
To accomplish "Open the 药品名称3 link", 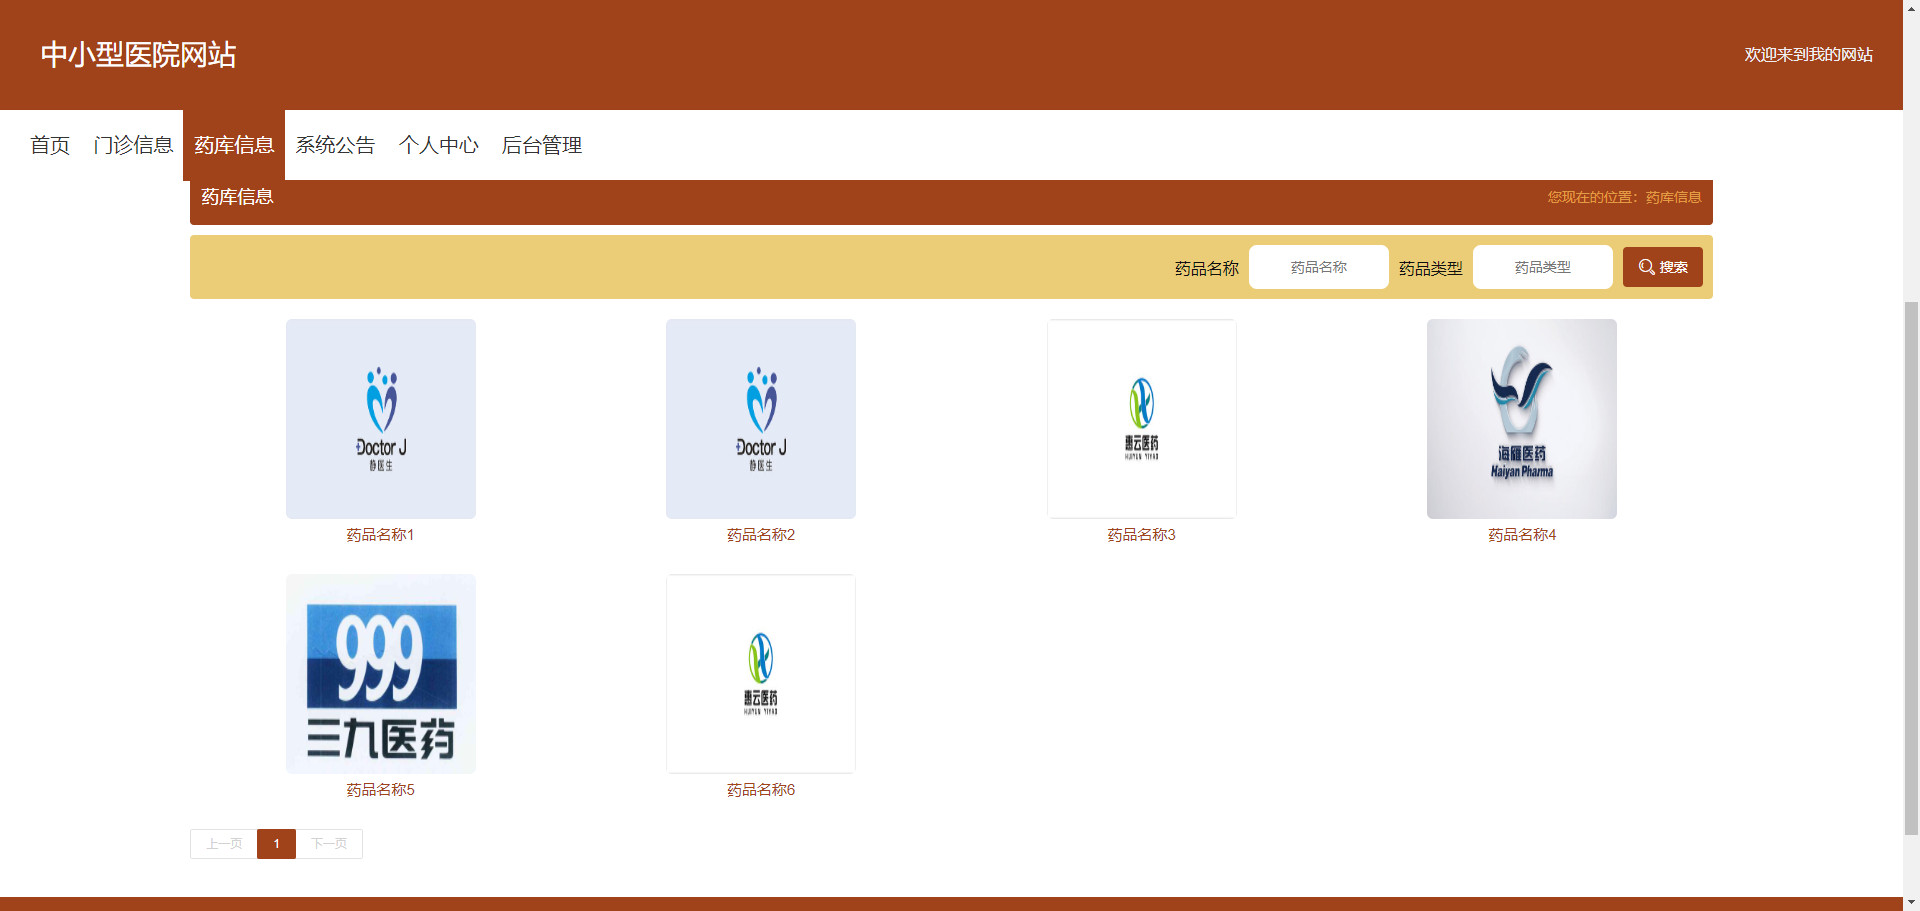I will [1142, 535].
